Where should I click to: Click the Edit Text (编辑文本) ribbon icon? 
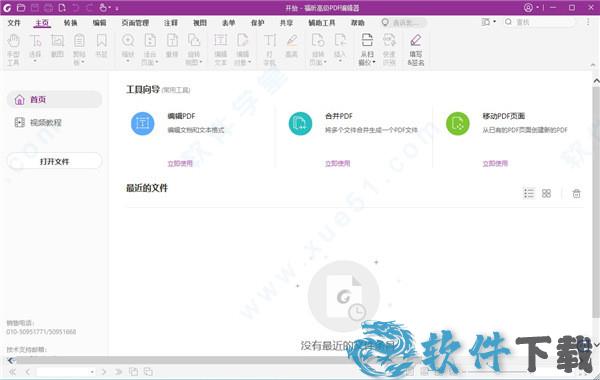(220, 50)
